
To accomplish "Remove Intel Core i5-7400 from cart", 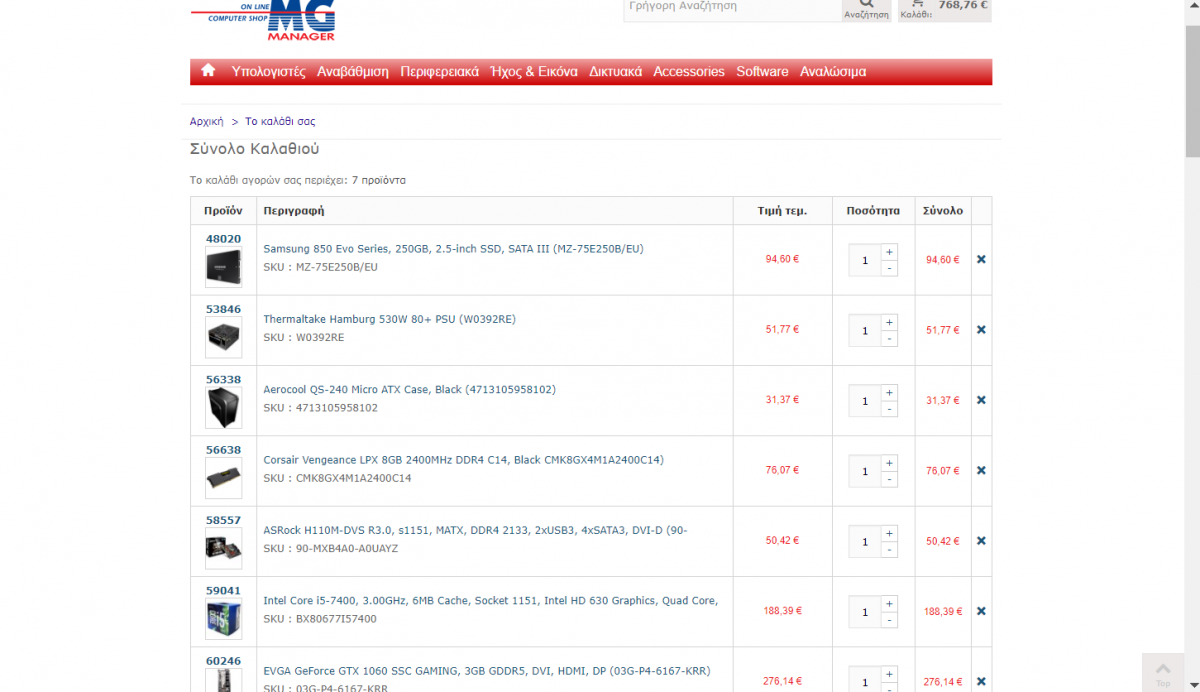I will (981, 611).
